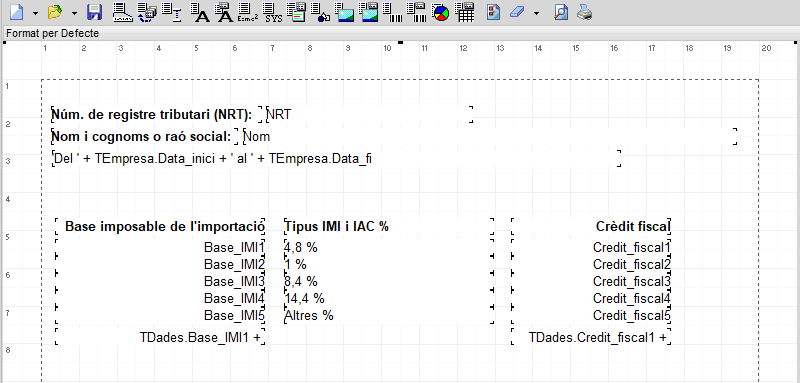The height and width of the screenshot is (383, 800).
Task: Click ruler mark 10 on the horizontal ruler
Action: pos(387,48)
